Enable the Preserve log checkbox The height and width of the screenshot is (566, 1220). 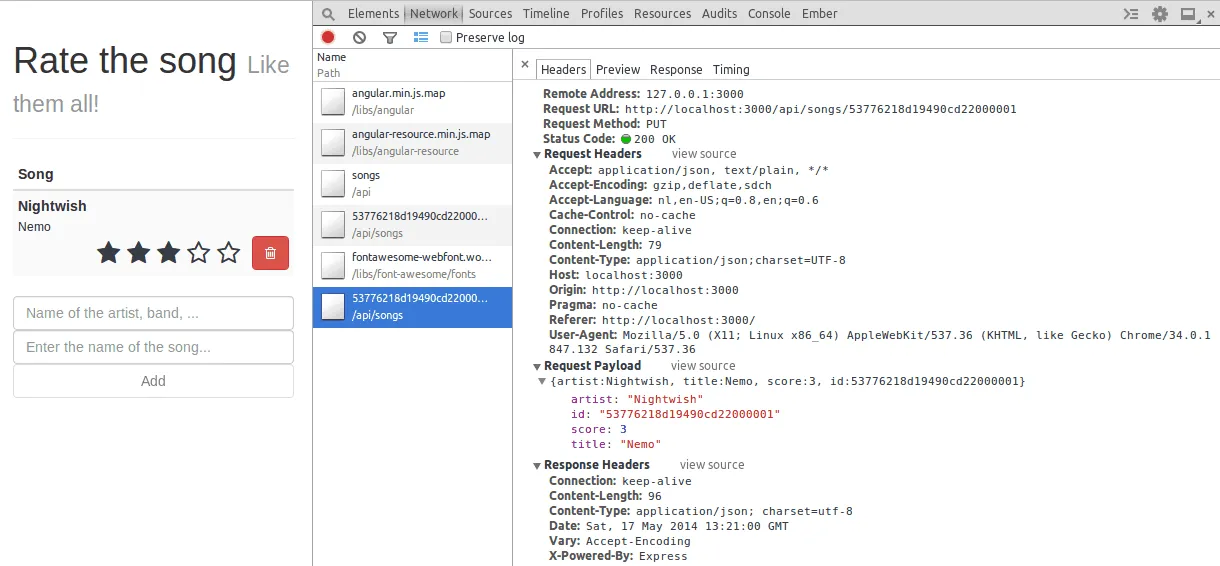447,38
